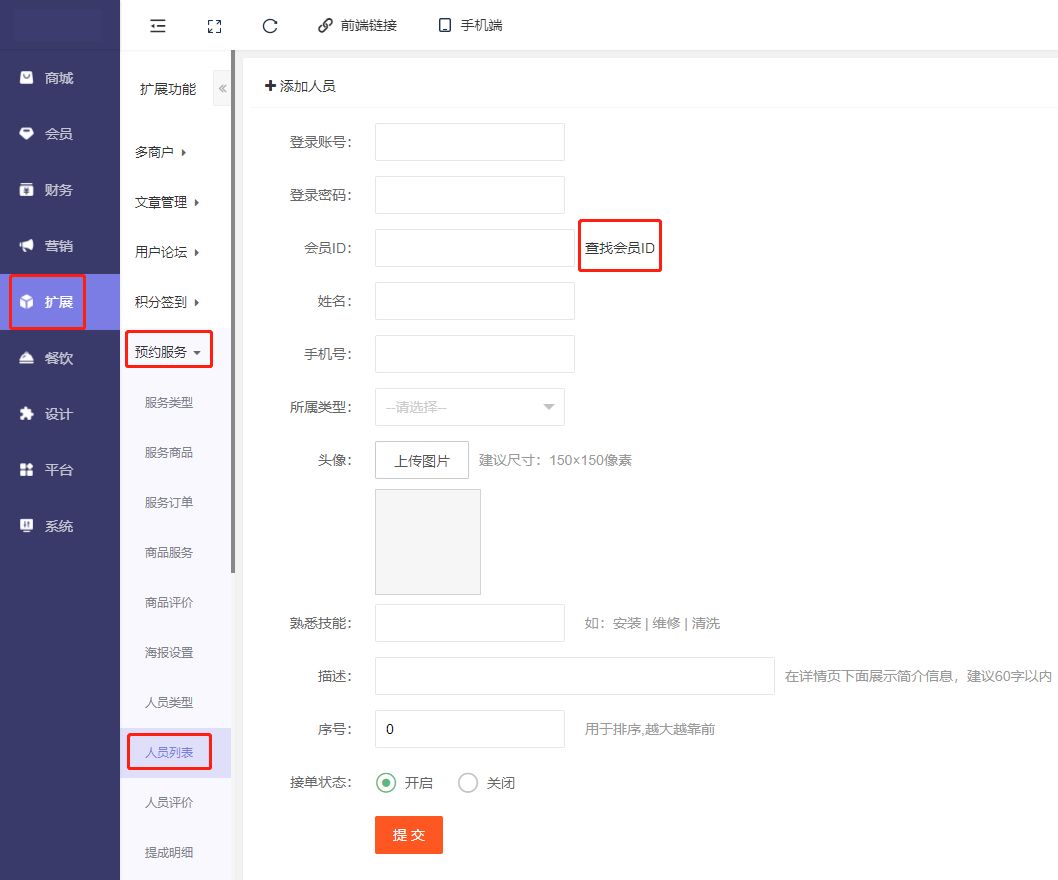Click the 登录账号 input field
This screenshot has width=1058, height=880.
click(x=469, y=142)
